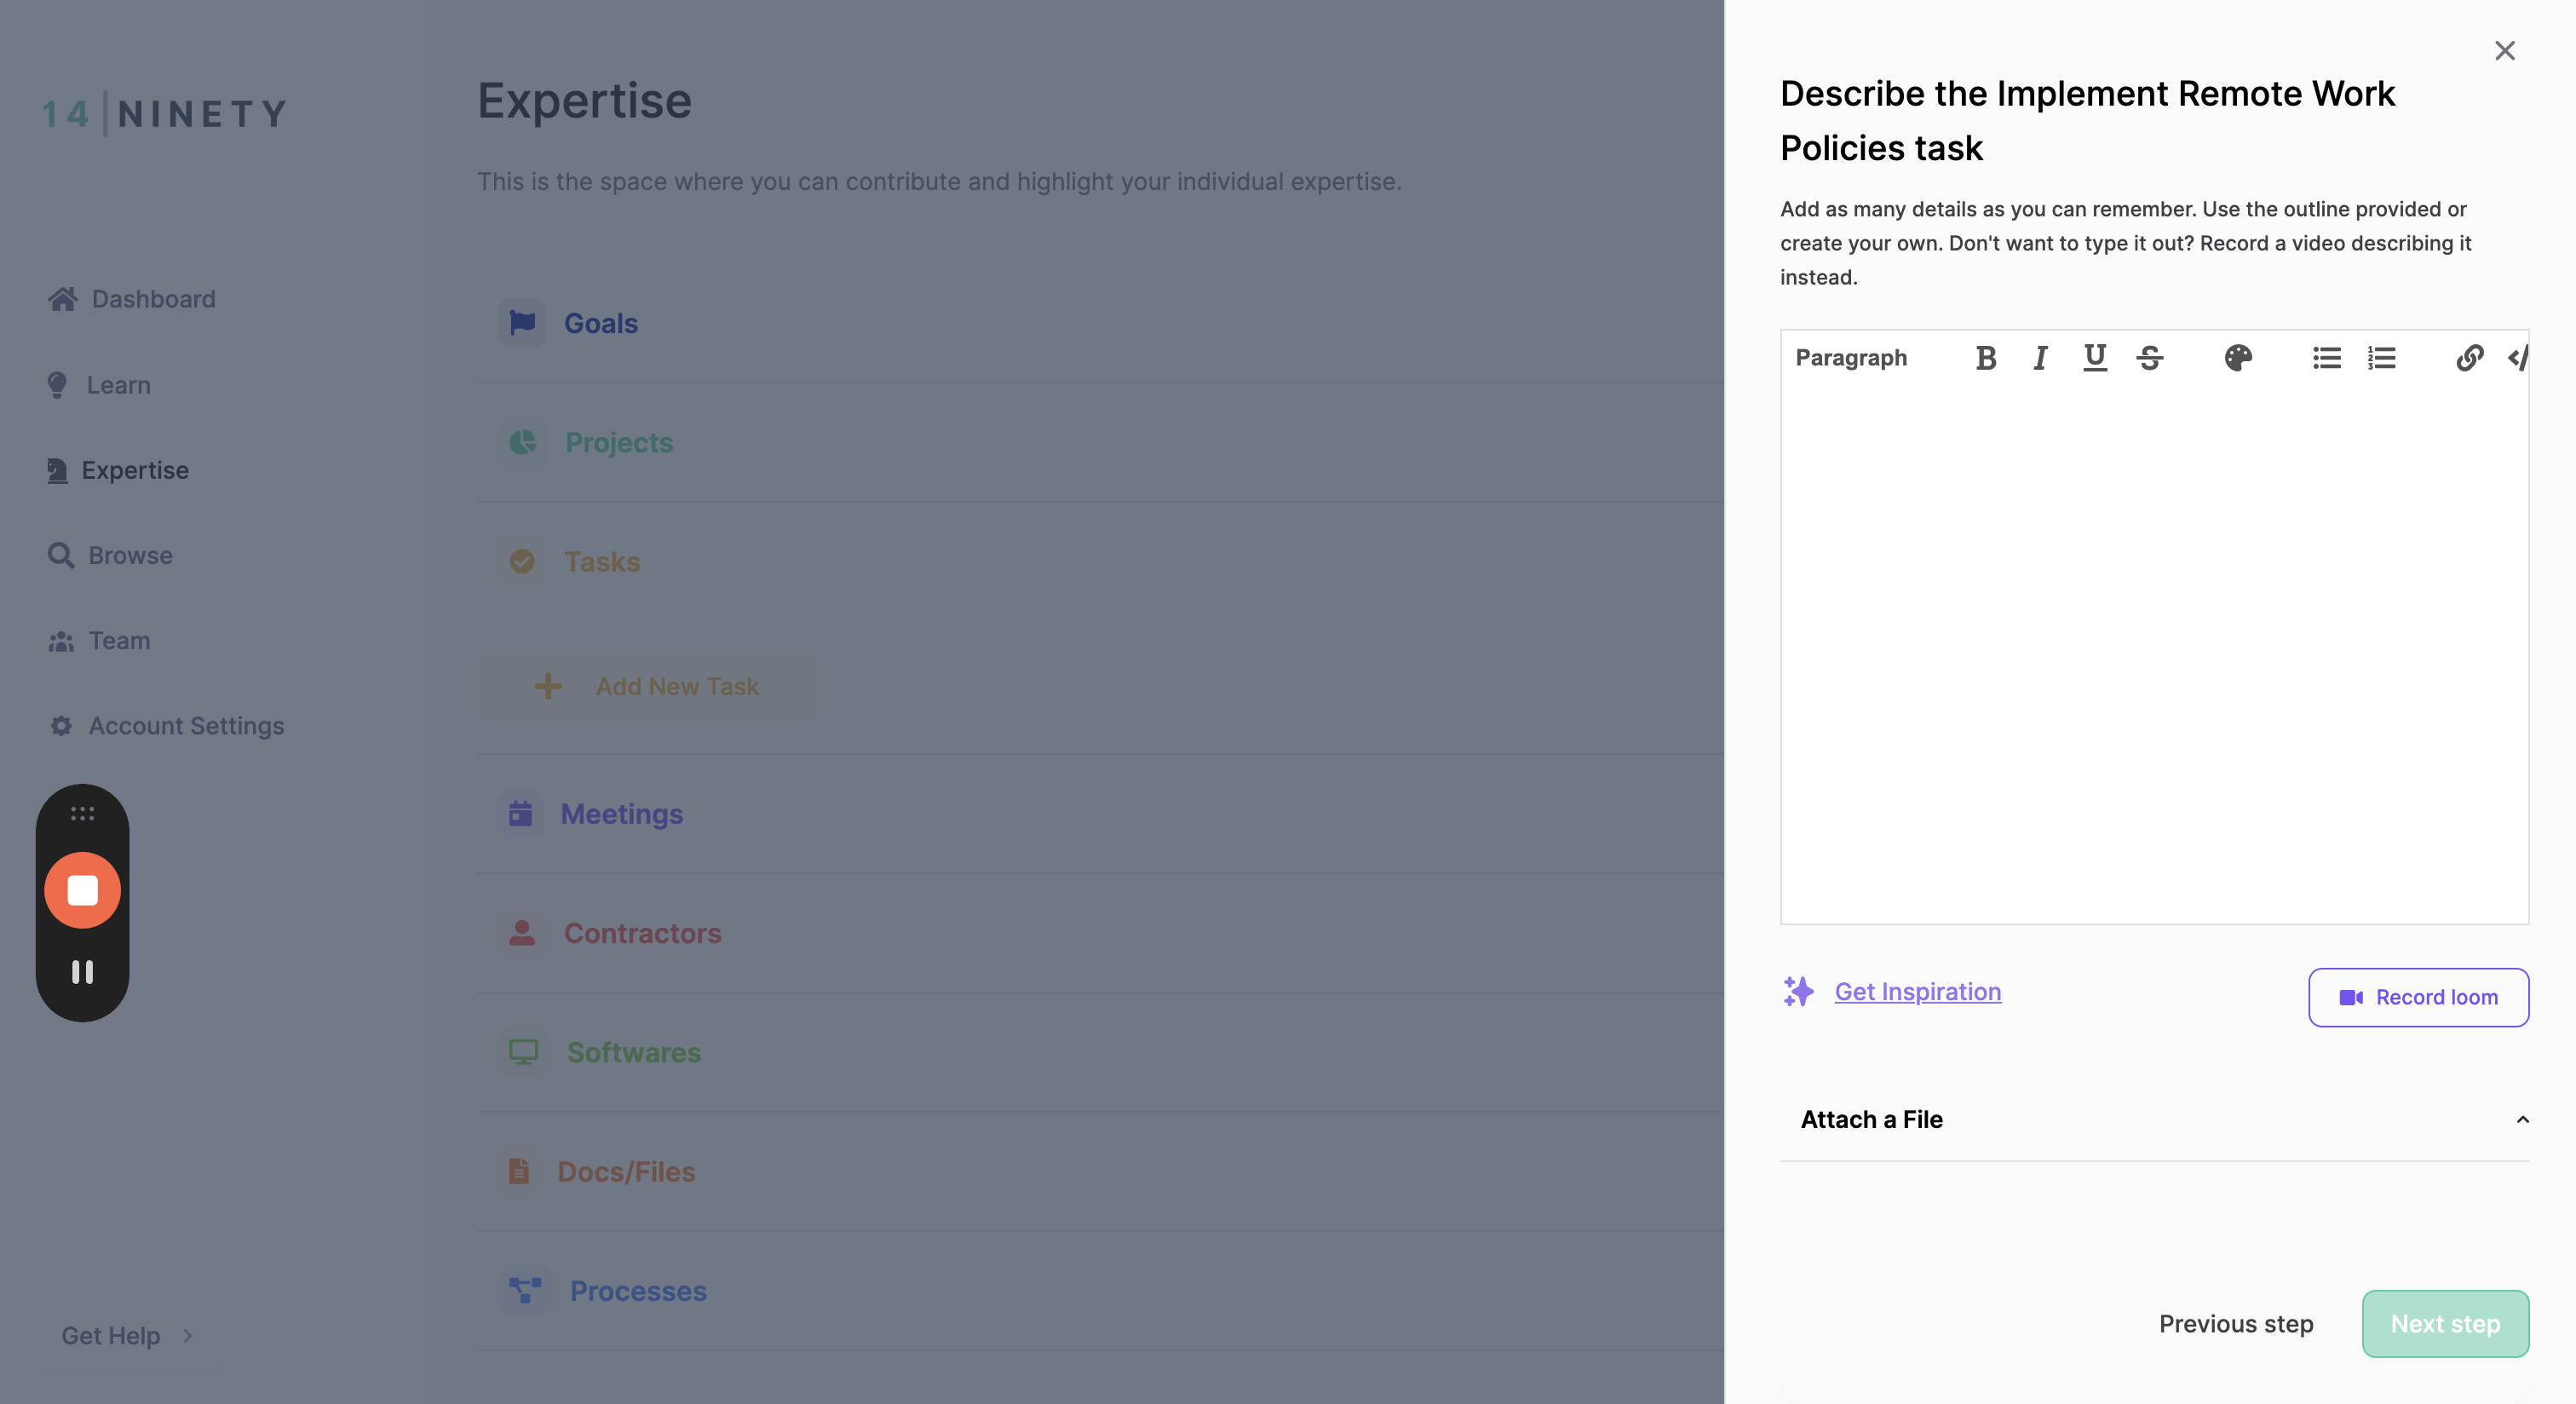Screen dimensions: 2576x1404
Task: Click Add New Task
Action: point(646,686)
